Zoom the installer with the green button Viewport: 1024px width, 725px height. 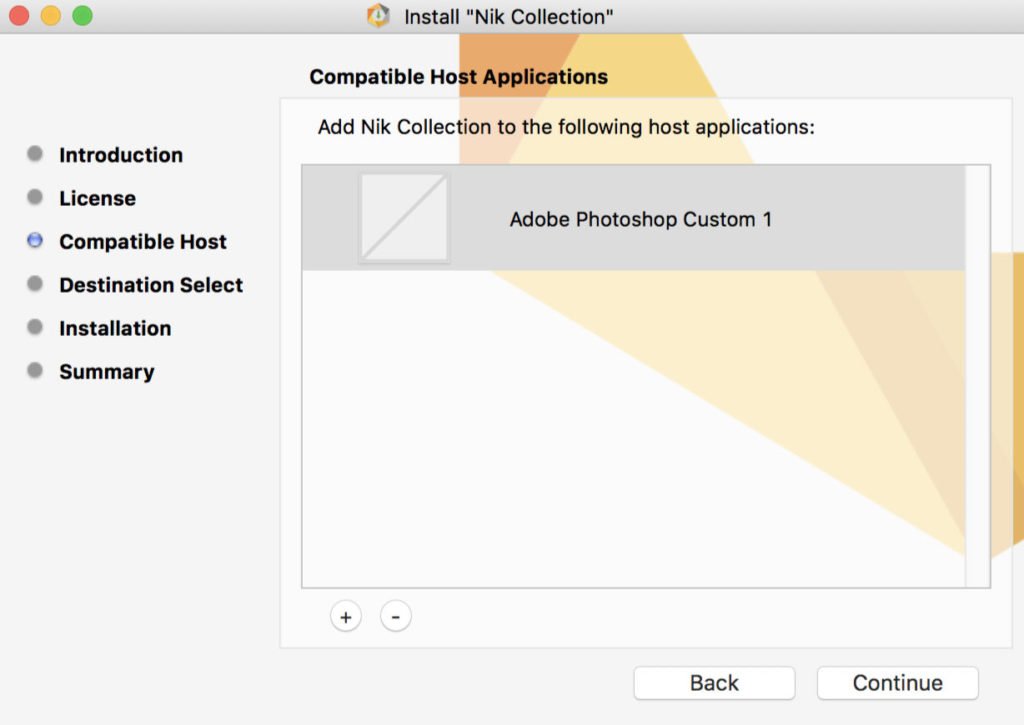pos(82,15)
